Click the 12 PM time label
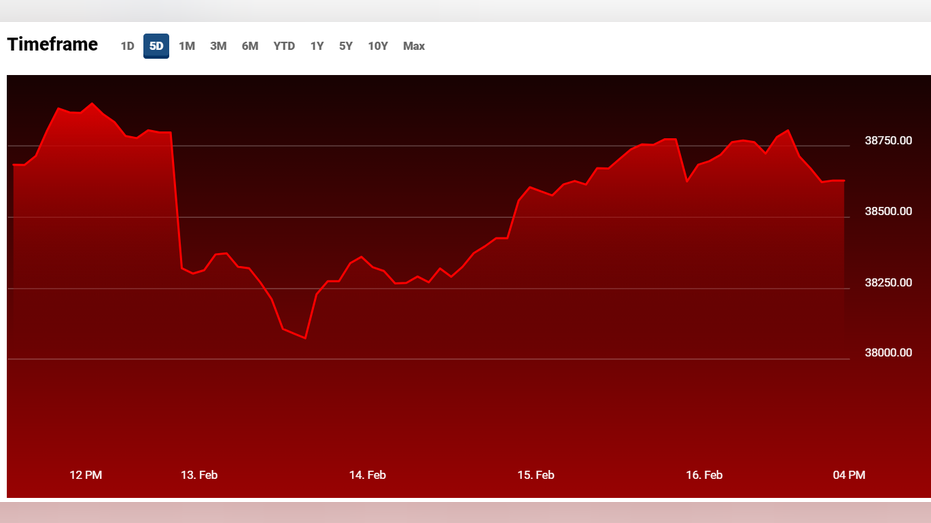The image size is (931, 523). click(86, 475)
